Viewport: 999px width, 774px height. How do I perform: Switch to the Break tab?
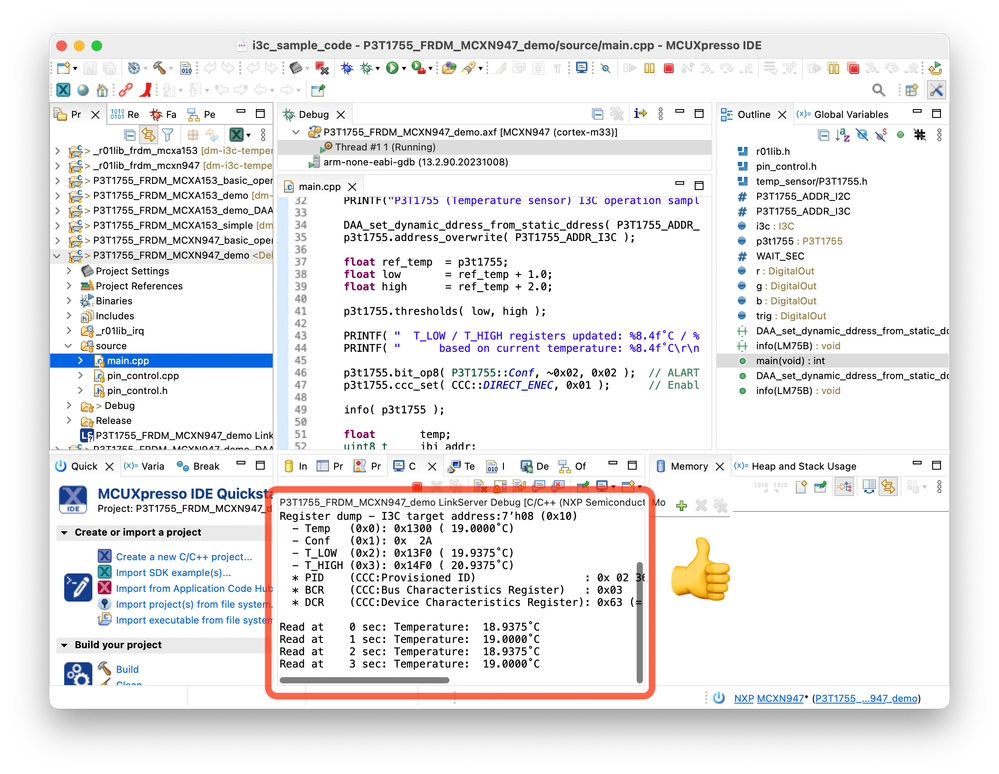tap(198, 466)
